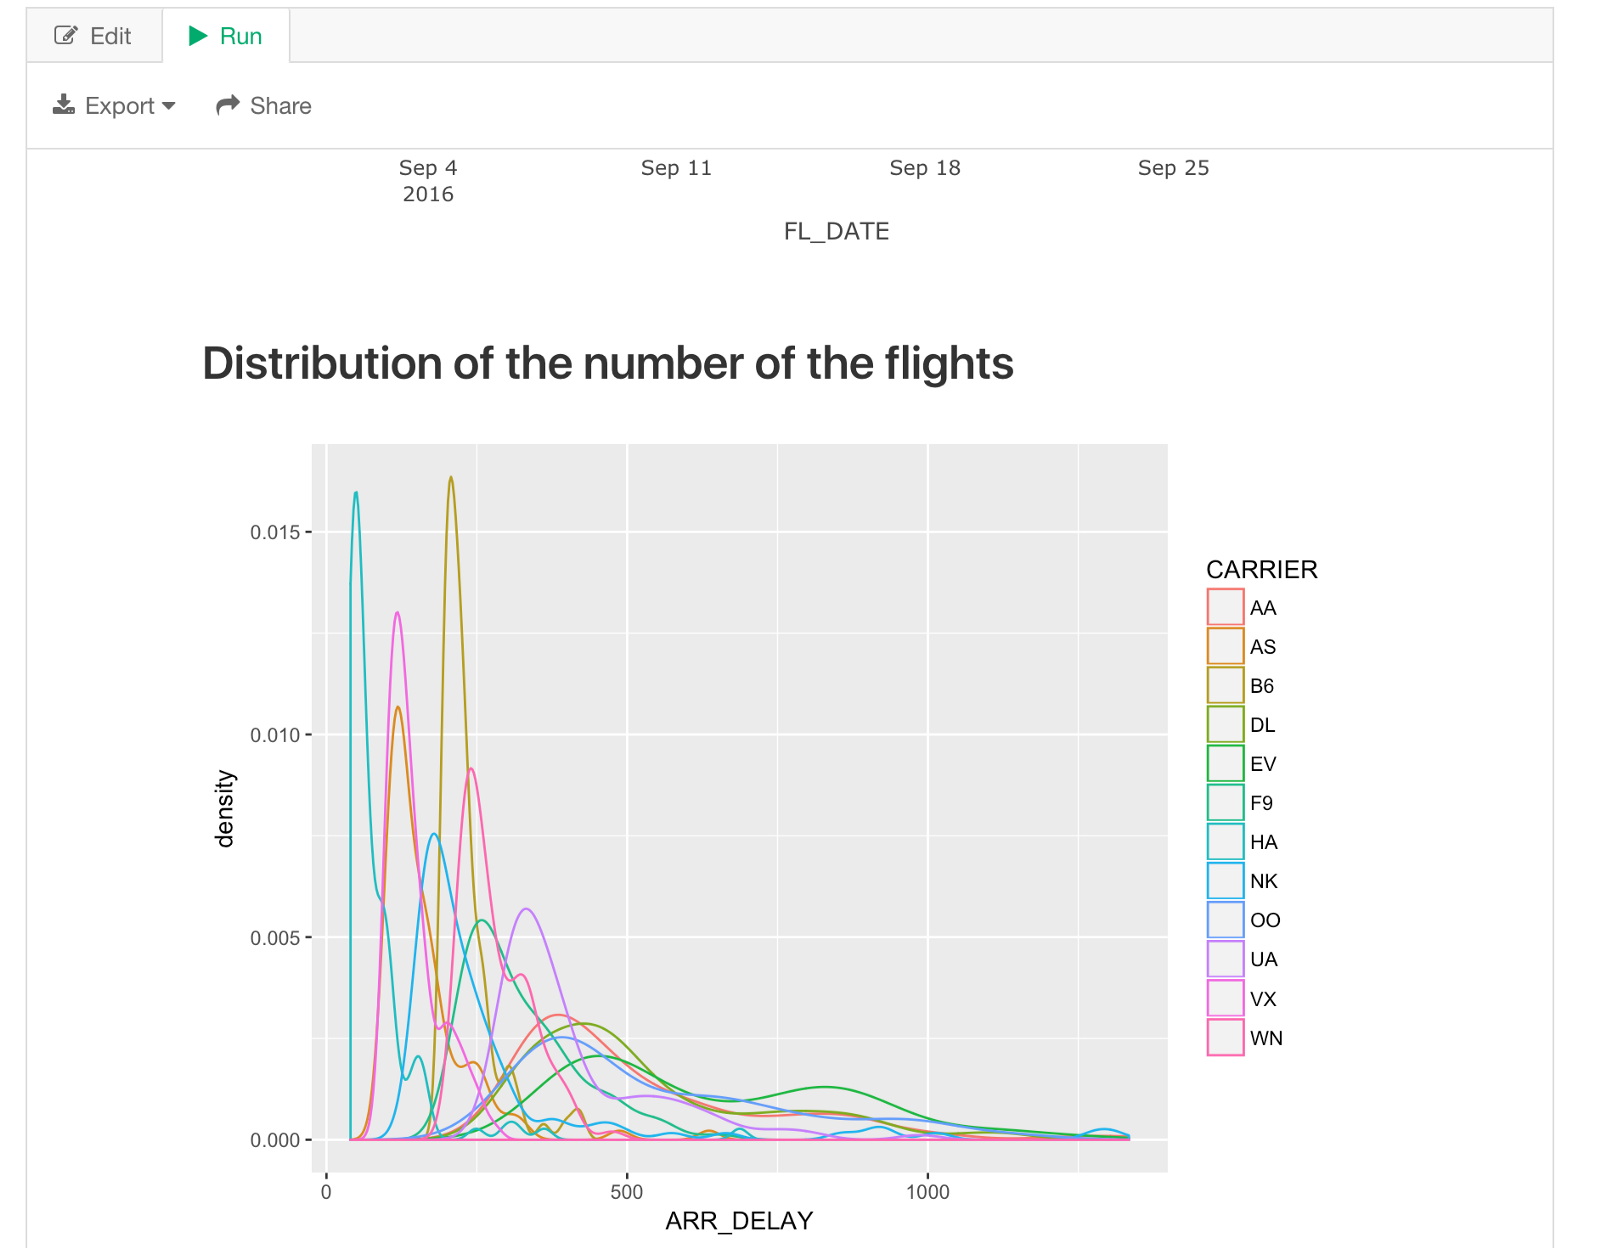Expand the Export dropdown caret

click(x=168, y=106)
